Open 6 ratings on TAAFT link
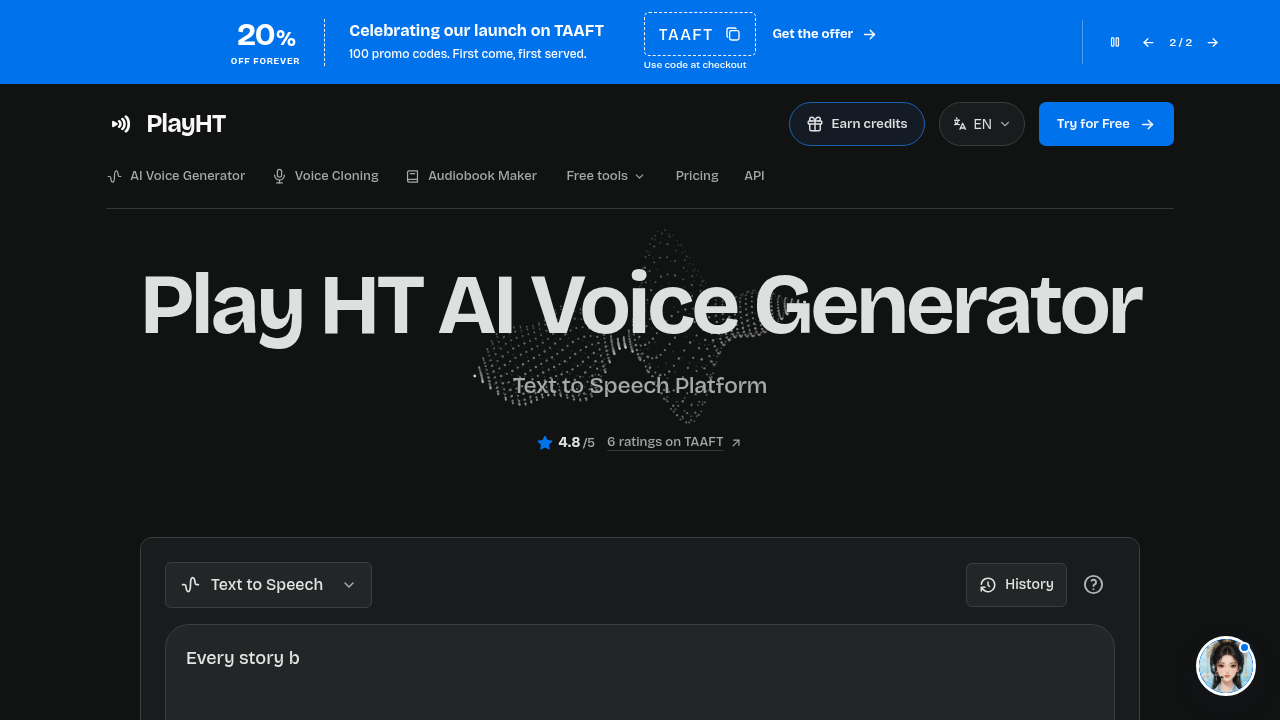Screen dimensions: 1280x720 point(665,442)
